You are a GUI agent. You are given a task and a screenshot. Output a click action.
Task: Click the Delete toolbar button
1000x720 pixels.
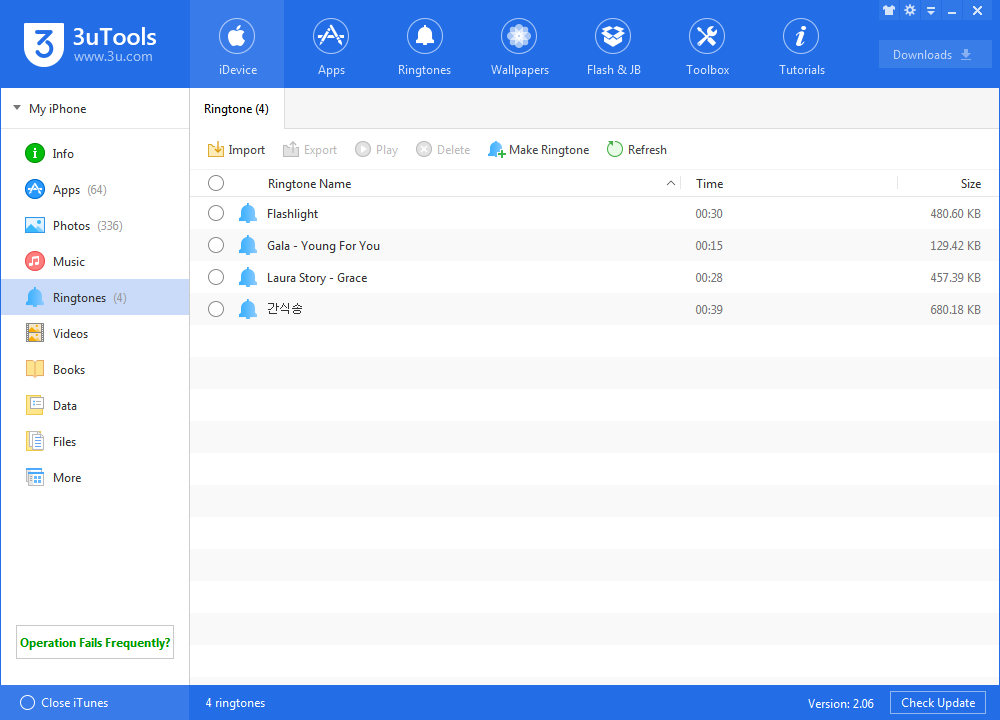(443, 150)
